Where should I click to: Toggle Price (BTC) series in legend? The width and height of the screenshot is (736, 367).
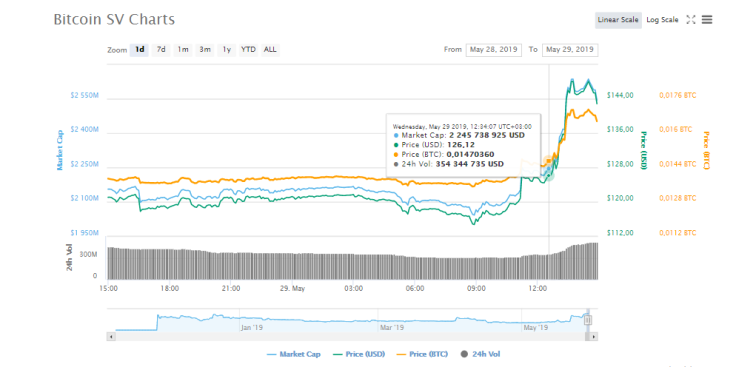point(422,354)
